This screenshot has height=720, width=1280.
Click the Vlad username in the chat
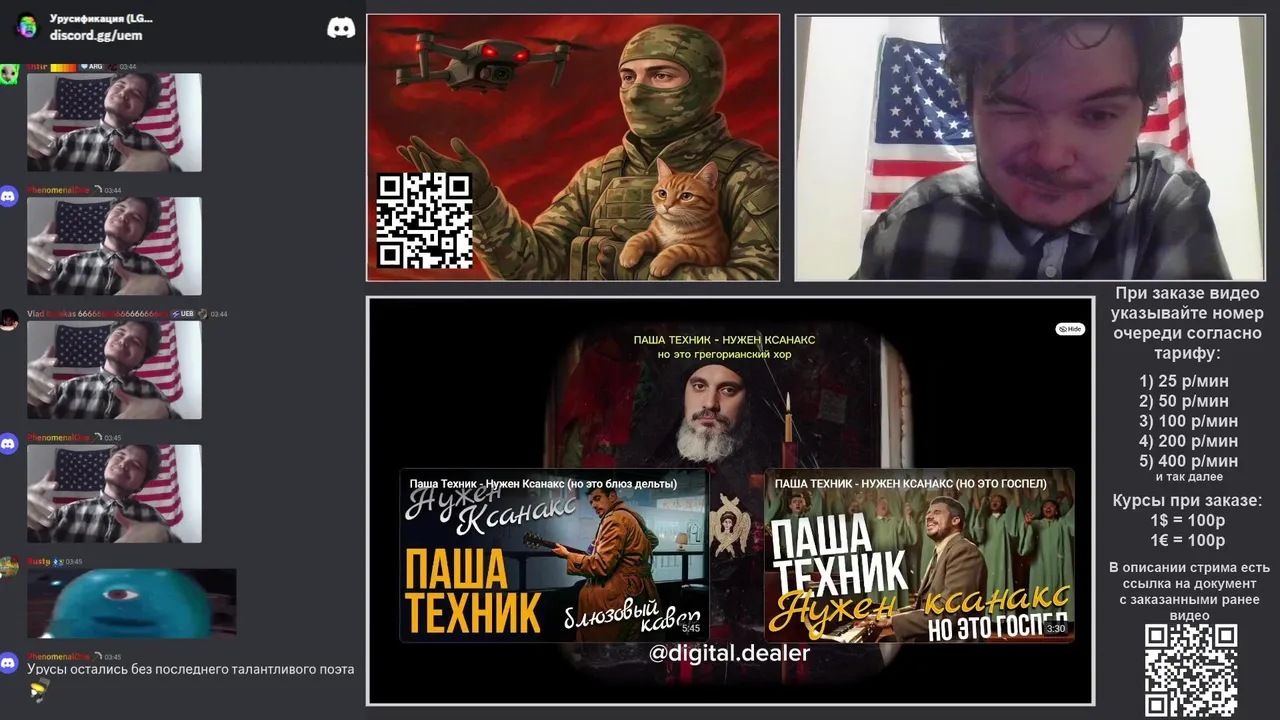(100, 314)
